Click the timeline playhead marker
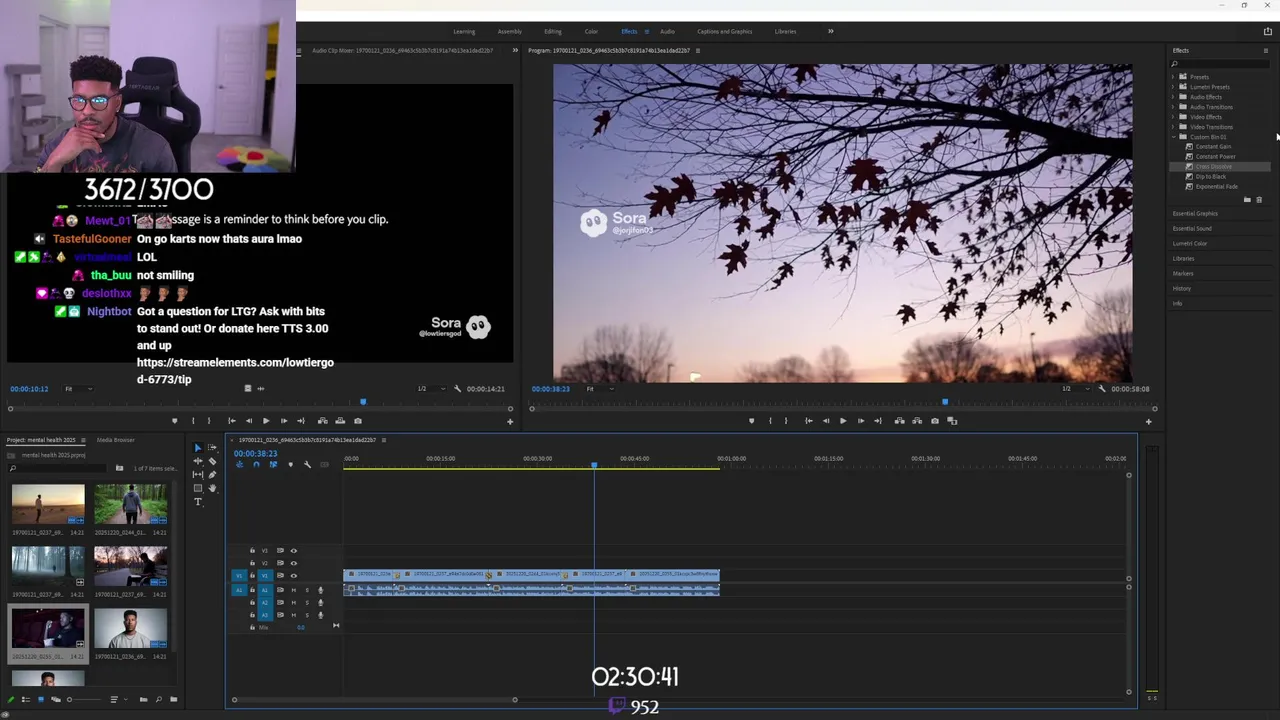Image resolution: width=1280 pixels, height=720 pixels. click(594, 466)
